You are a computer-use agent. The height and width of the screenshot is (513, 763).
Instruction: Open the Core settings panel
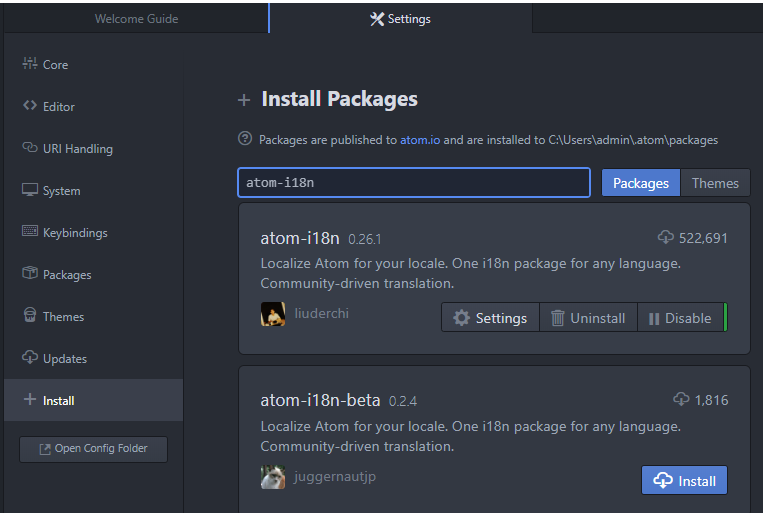coord(93,64)
